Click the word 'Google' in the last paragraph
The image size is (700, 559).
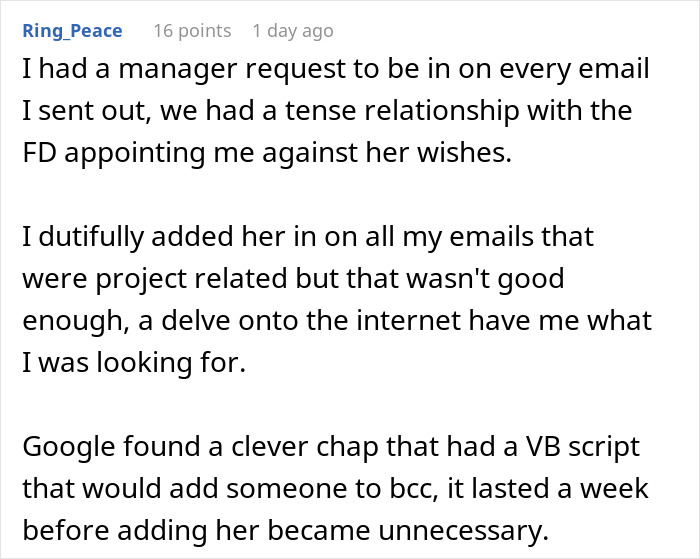point(68,446)
